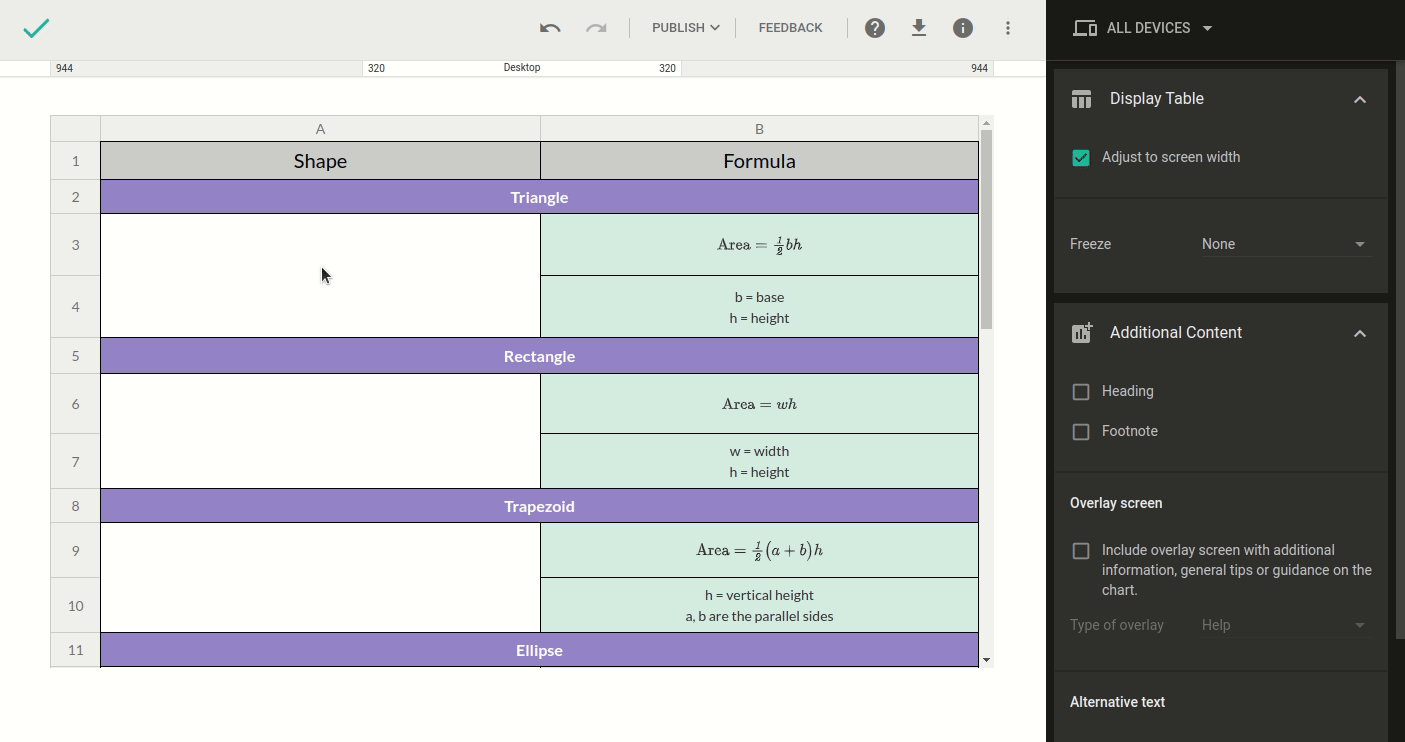Open the three-dot more options menu
This screenshot has width=1405, height=742.
coord(1008,28)
